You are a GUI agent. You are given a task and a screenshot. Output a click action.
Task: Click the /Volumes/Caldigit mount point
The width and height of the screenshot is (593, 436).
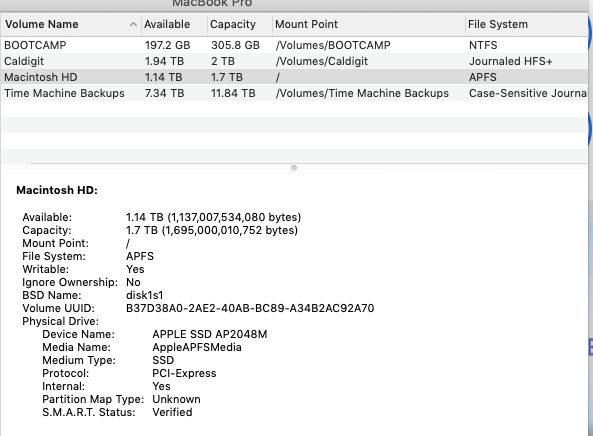321,61
